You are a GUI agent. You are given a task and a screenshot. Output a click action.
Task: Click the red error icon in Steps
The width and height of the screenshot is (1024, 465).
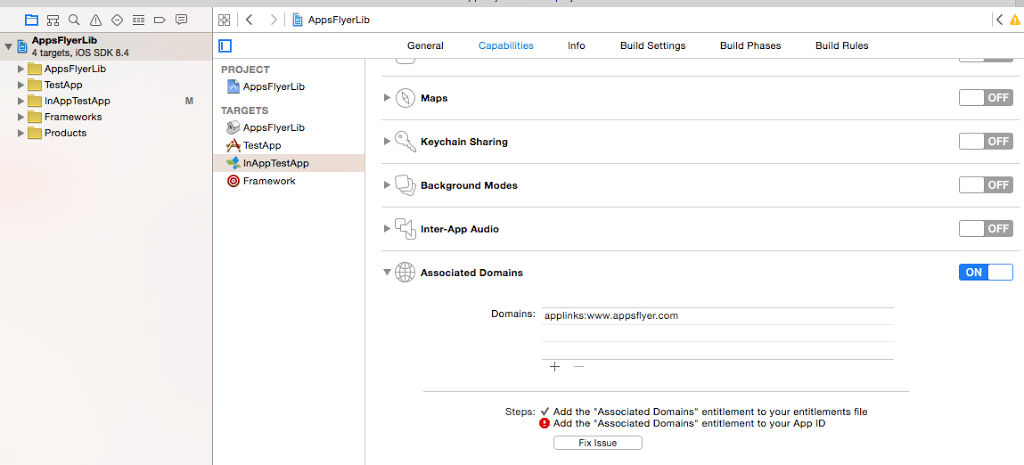pyautogui.click(x=545, y=423)
